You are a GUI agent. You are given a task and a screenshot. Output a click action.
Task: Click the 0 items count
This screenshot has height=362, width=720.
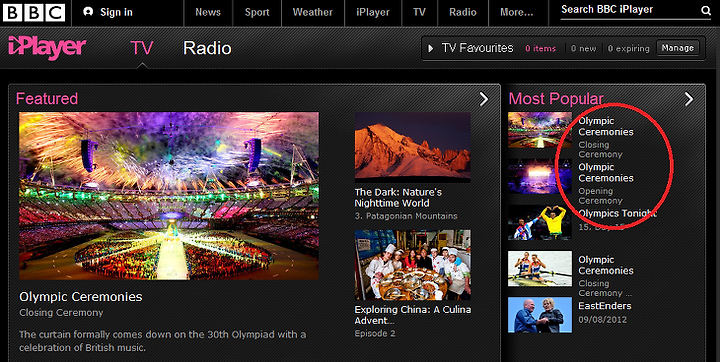click(x=540, y=48)
